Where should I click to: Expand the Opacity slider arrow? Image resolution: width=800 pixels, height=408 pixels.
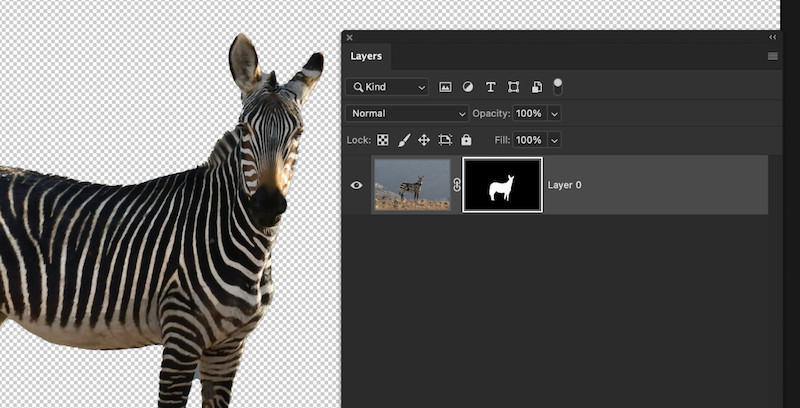click(x=555, y=114)
